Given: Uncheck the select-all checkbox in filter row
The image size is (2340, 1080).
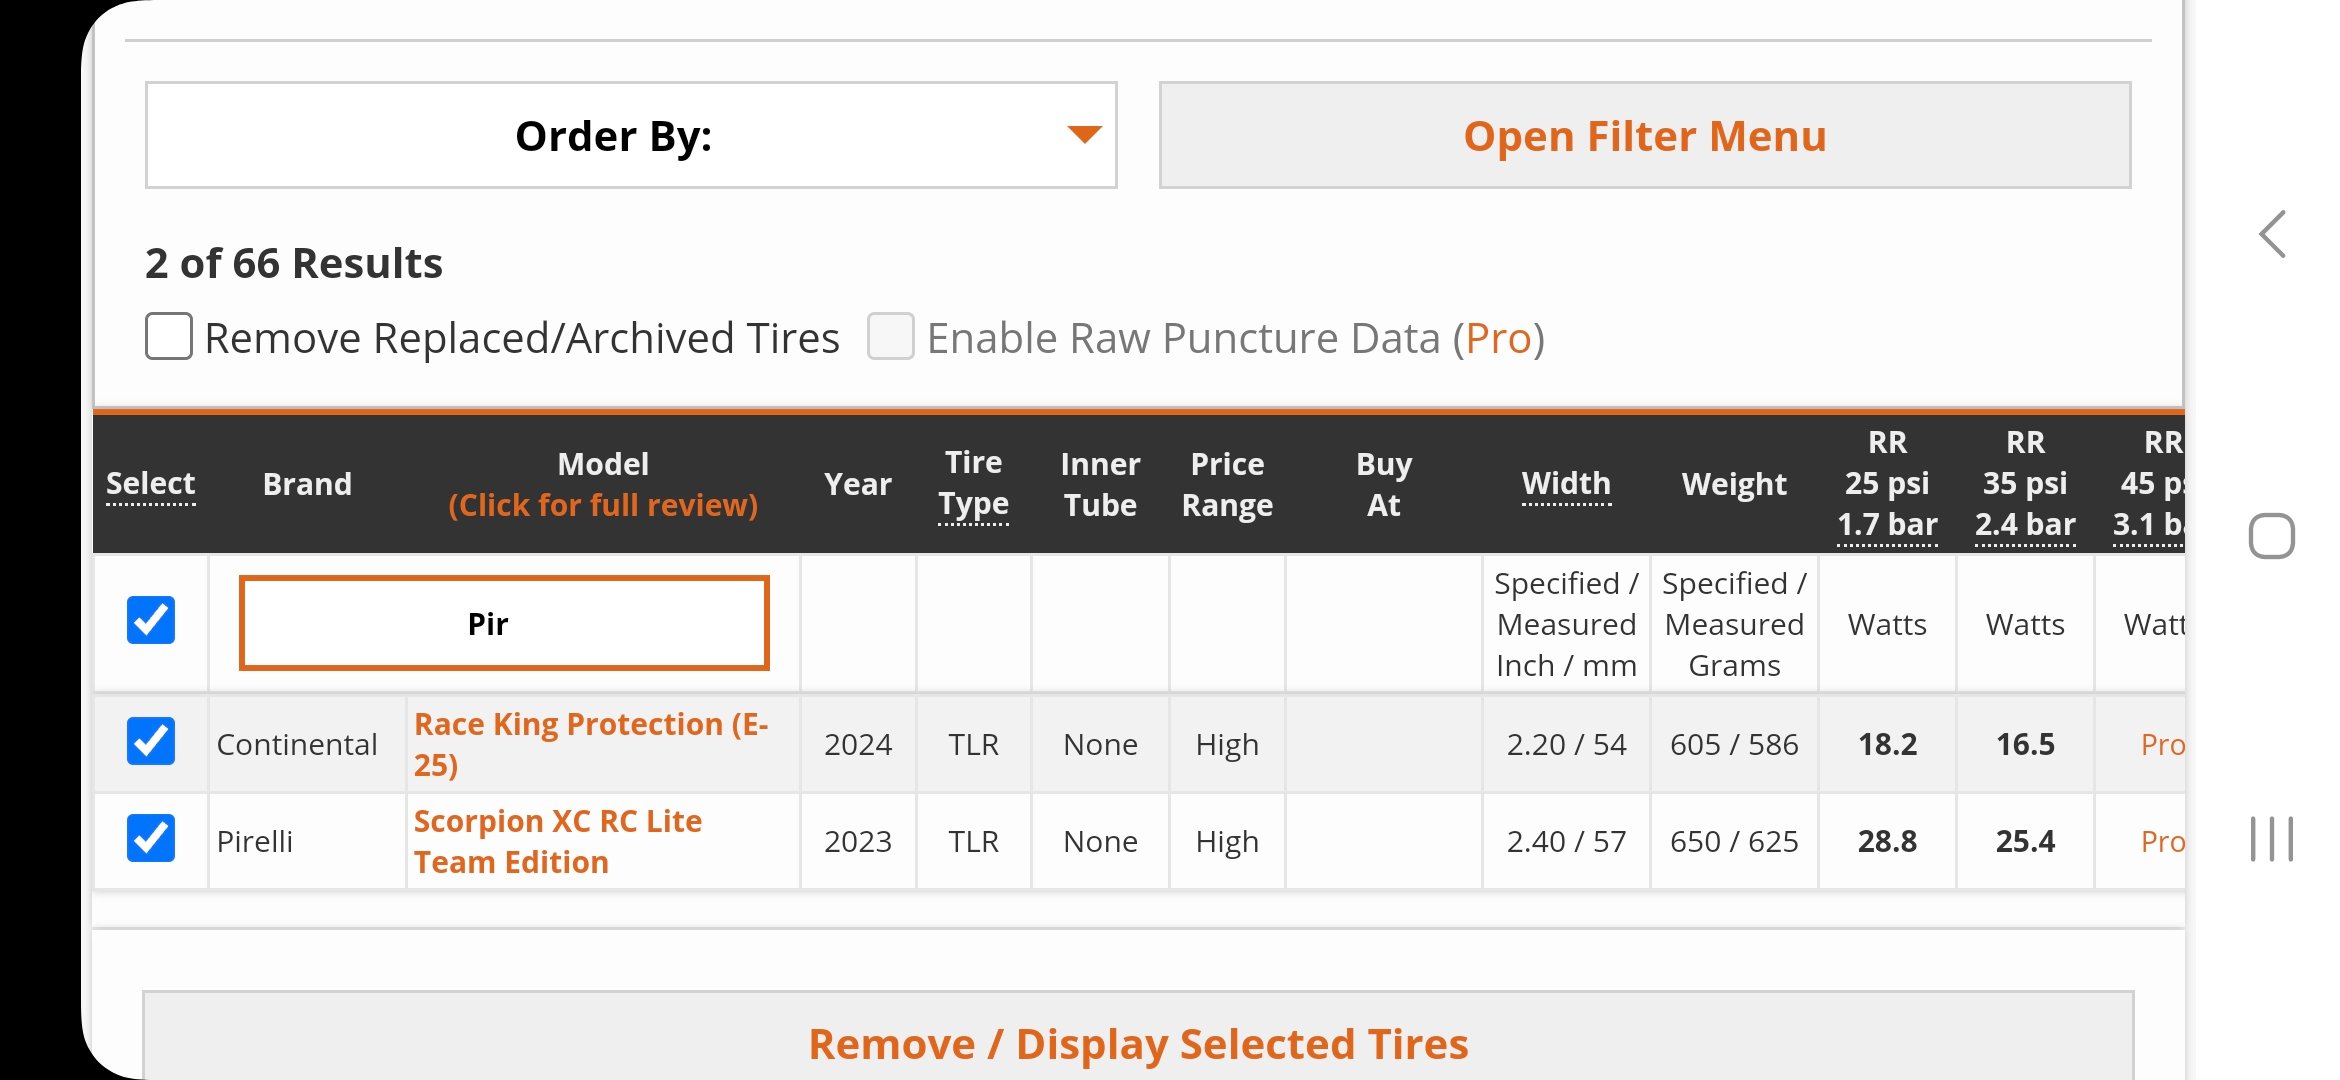Looking at the screenshot, I should 151,620.
